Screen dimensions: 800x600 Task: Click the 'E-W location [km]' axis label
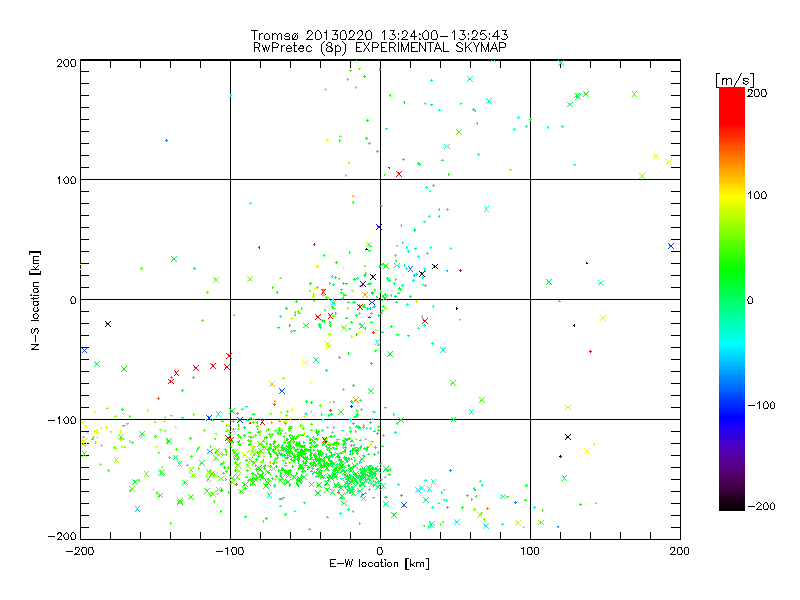tap(379, 564)
